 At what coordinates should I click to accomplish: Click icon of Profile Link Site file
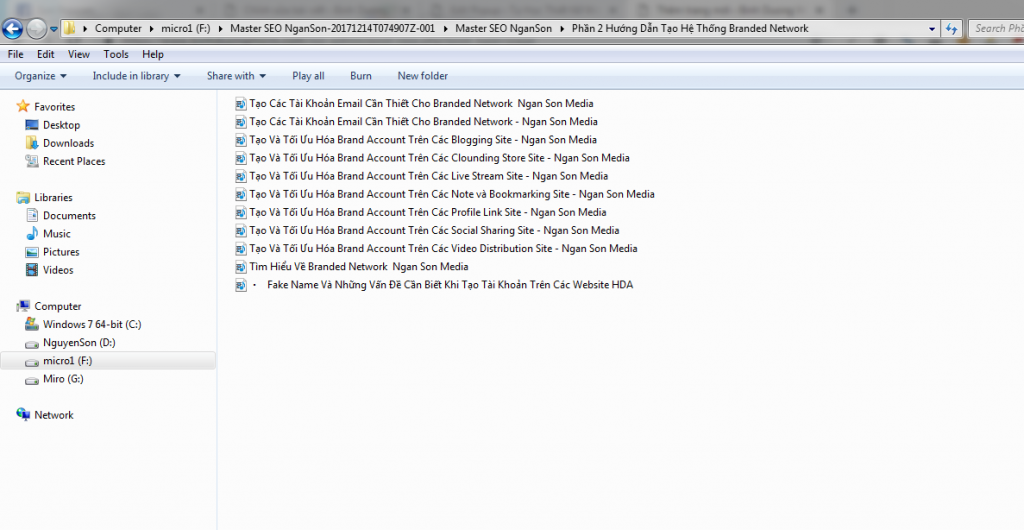pyautogui.click(x=241, y=212)
